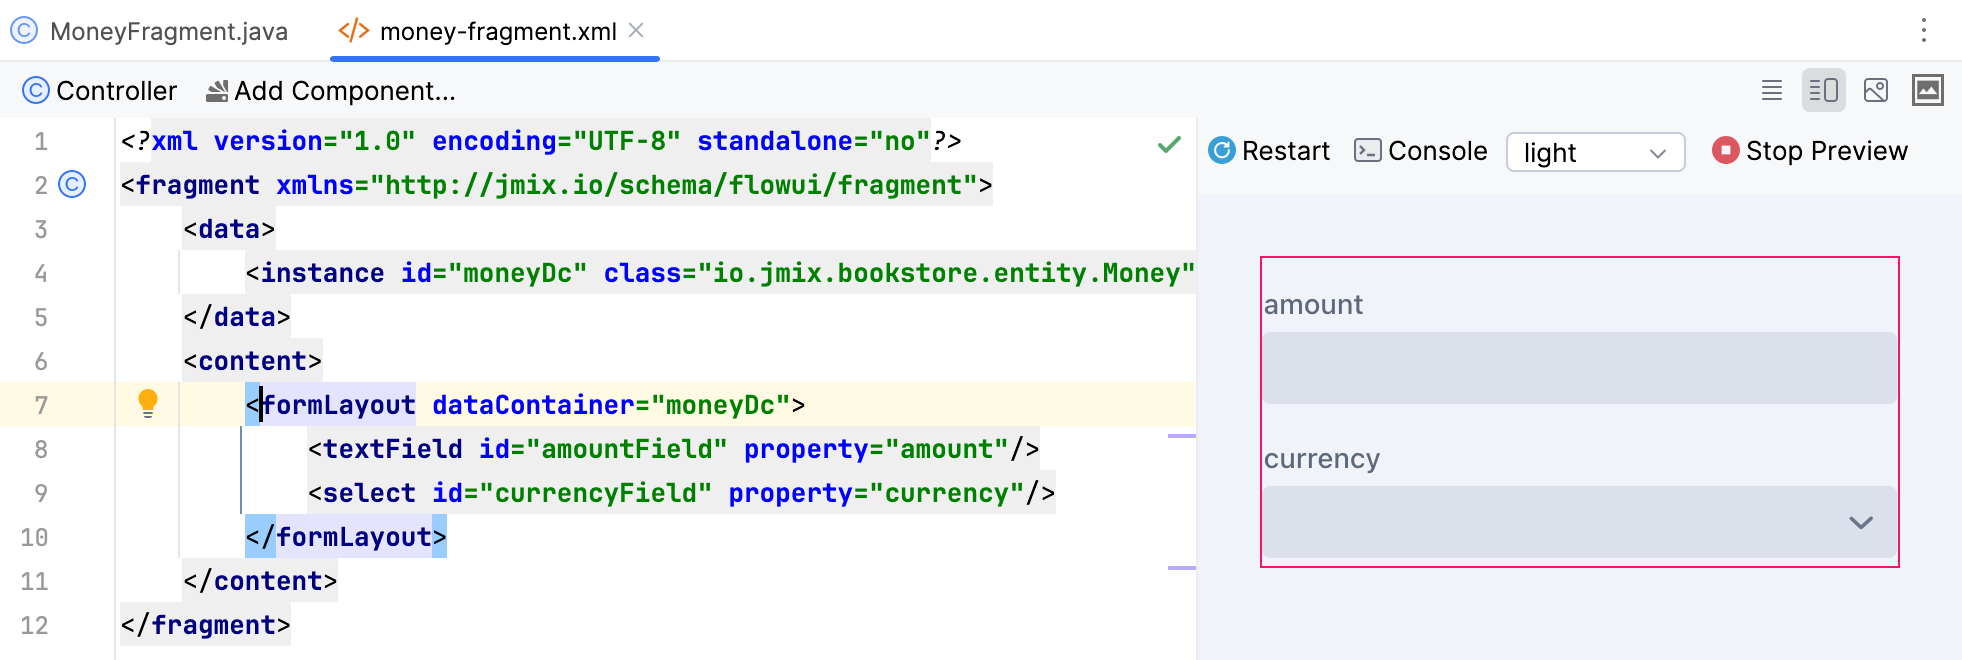This screenshot has width=1962, height=660.
Task: Click the closing </content> tag
Action: tap(260, 581)
